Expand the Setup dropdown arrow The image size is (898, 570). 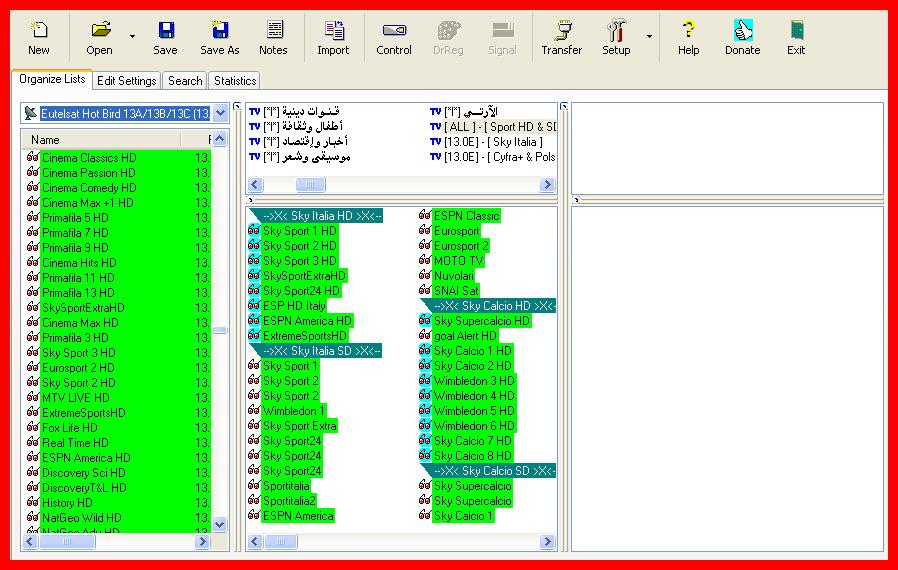pyautogui.click(x=649, y=37)
